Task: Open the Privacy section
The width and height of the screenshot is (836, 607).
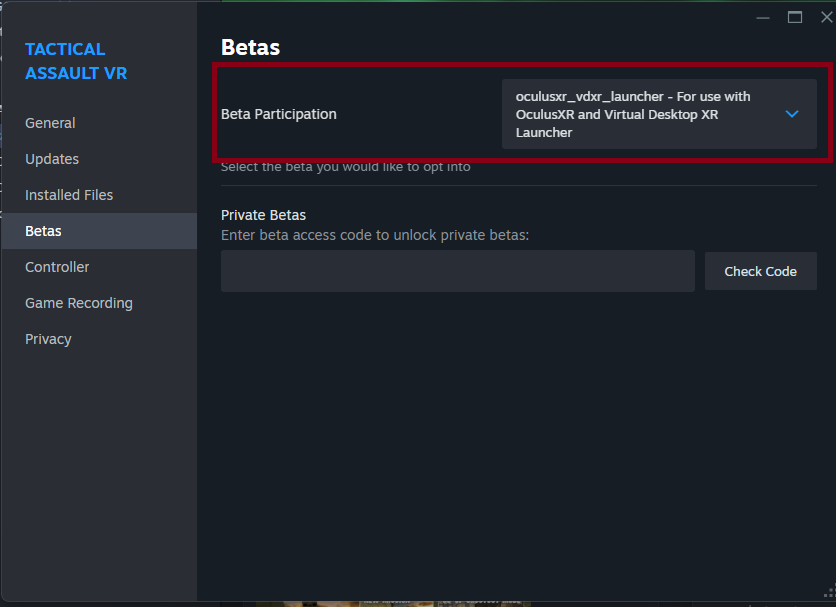Action: [48, 339]
